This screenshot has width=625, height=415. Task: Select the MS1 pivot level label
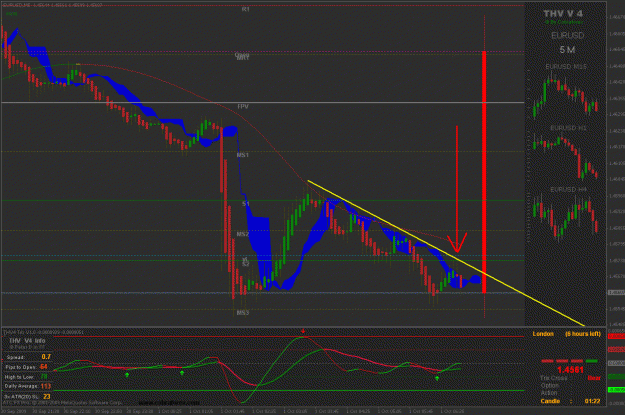[x=243, y=155]
